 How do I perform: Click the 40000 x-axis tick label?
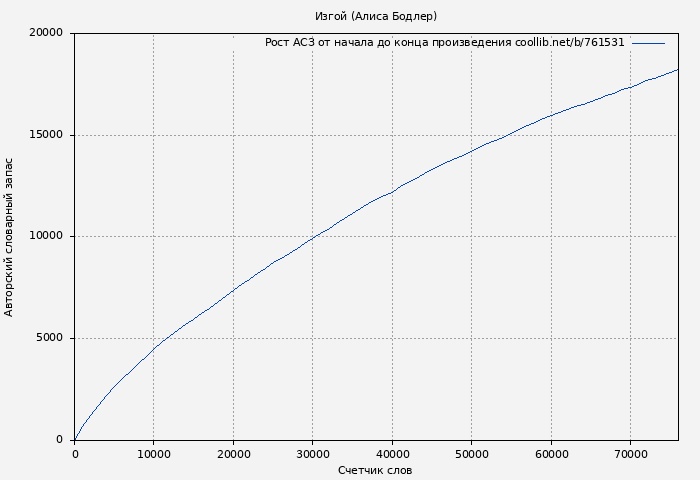point(392,453)
